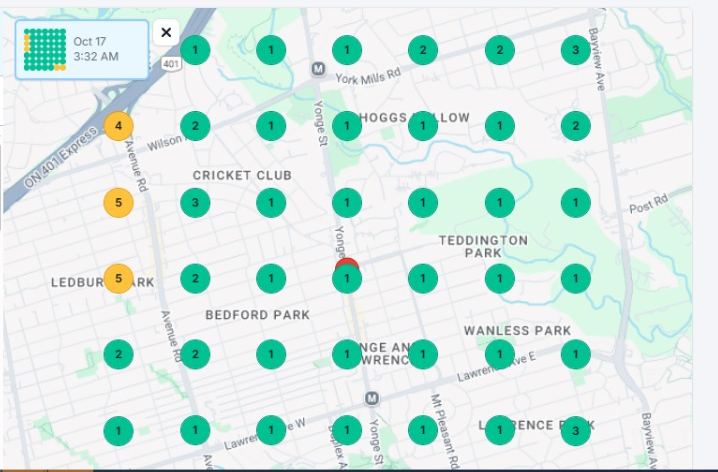This screenshot has width=718, height=472.
Task: Select the green 2 marker left of Bedford Park
Action: point(195,279)
